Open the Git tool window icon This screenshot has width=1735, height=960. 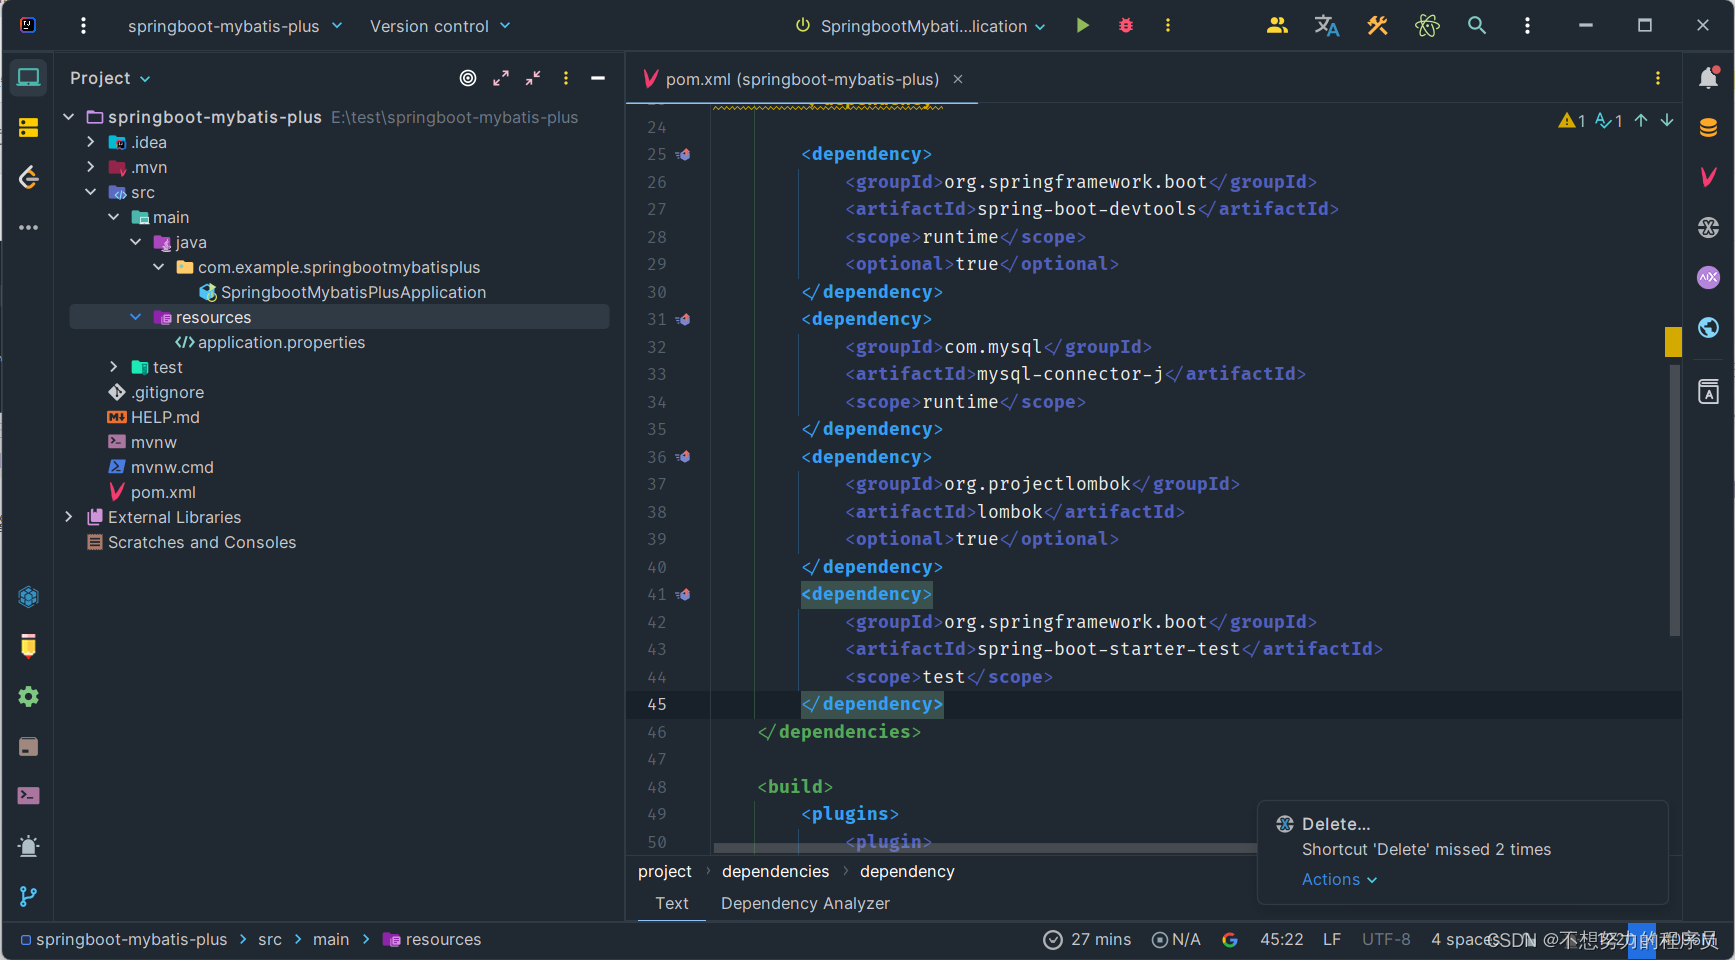(x=28, y=896)
